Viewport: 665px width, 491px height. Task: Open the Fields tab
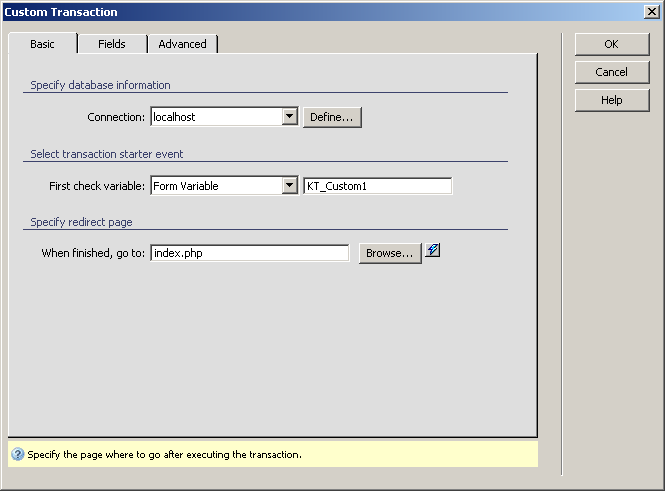[112, 44]
